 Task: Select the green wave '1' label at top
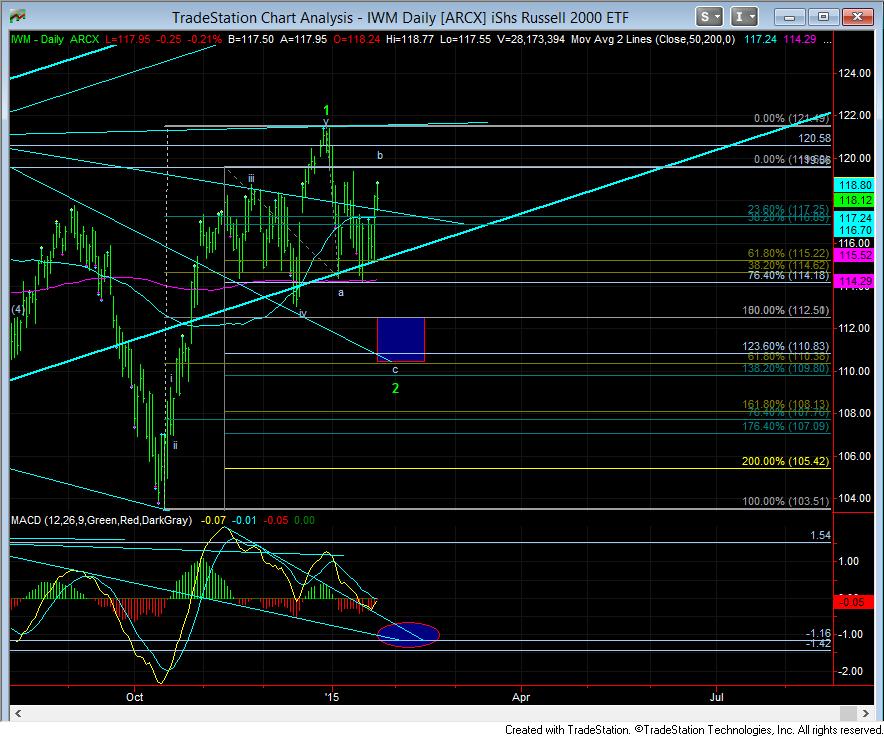coord(326,111)
